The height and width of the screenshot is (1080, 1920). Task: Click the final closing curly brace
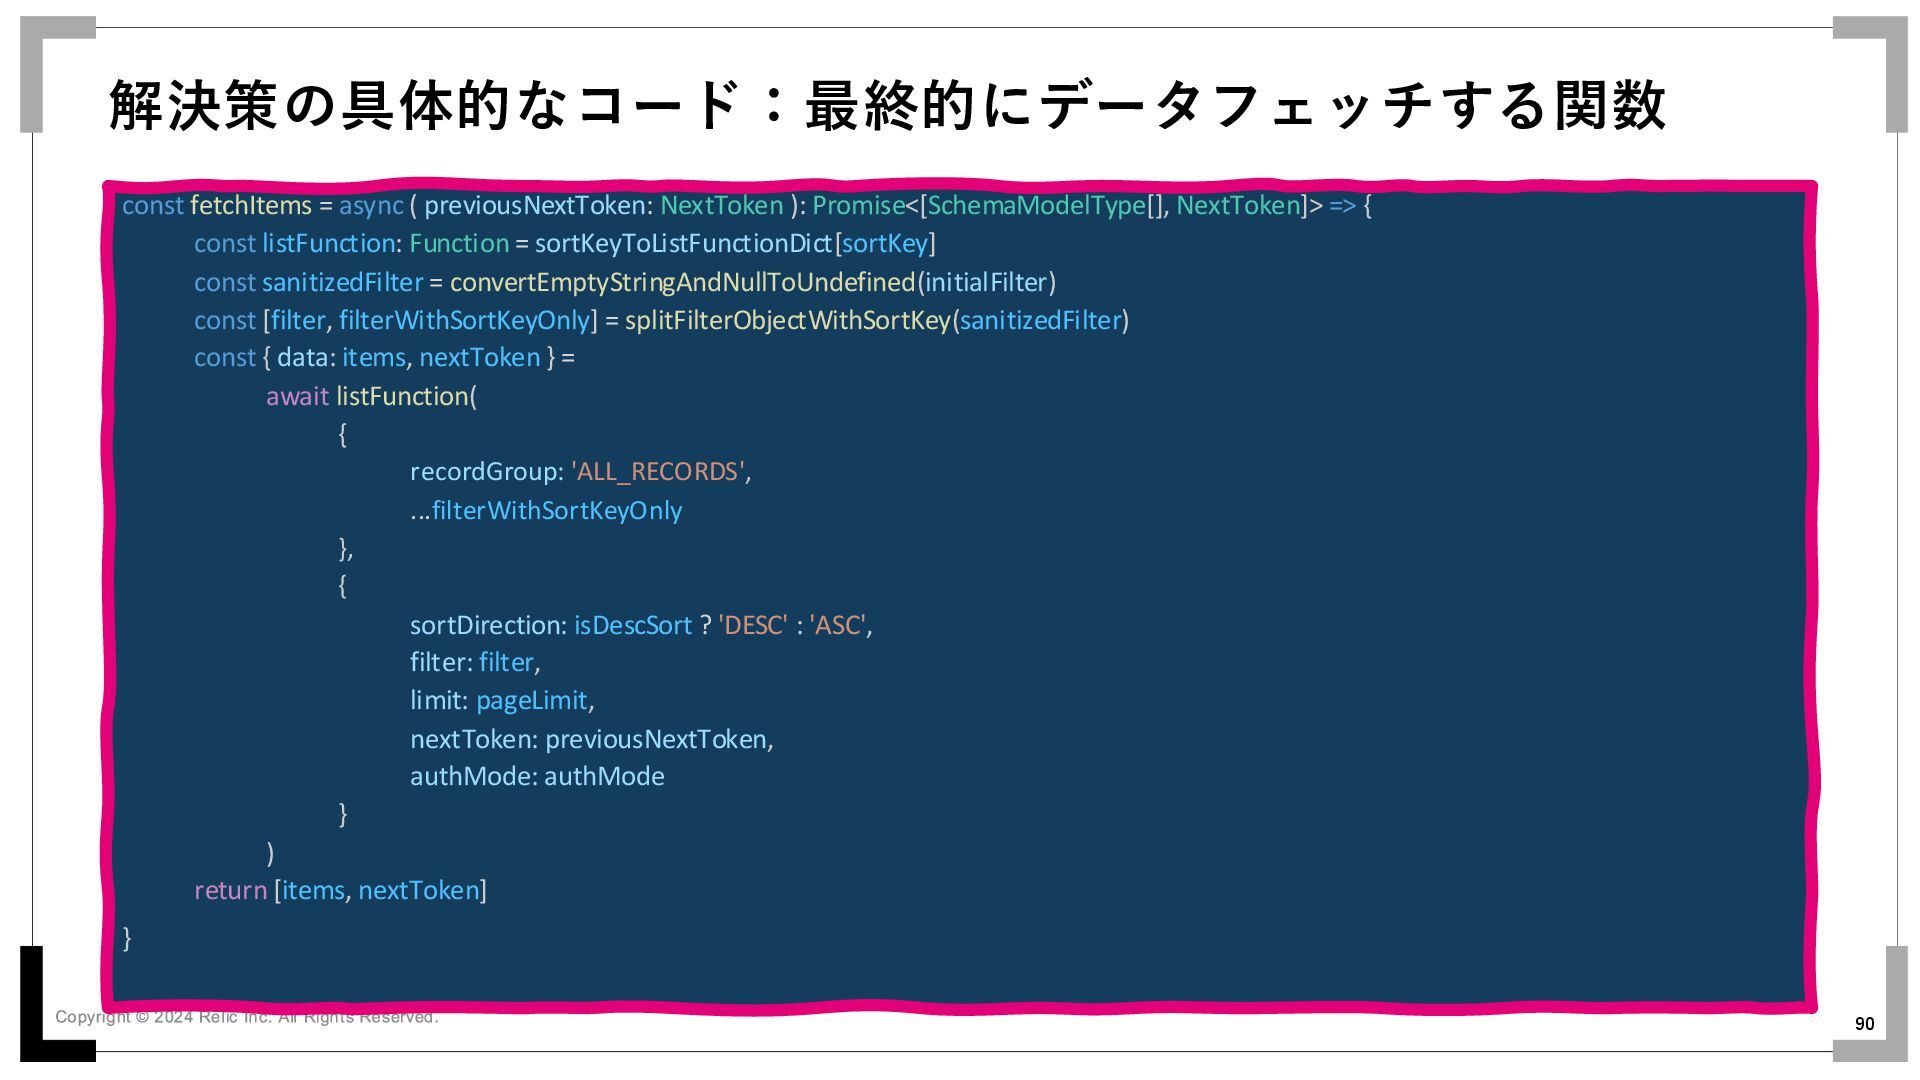pos(127,938)
